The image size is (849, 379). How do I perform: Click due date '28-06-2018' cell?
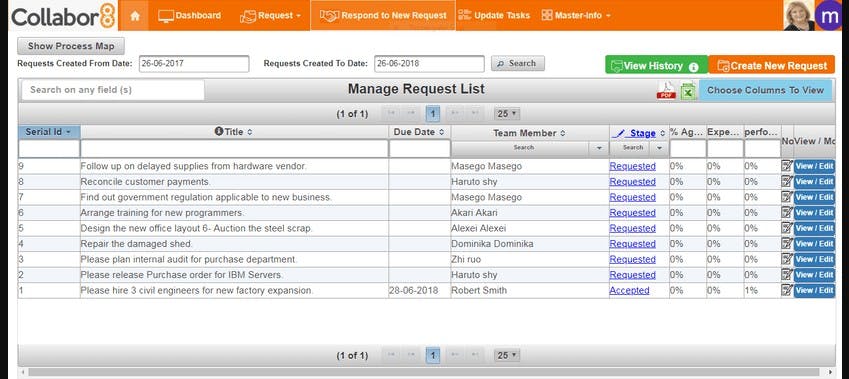click(419, 290)
